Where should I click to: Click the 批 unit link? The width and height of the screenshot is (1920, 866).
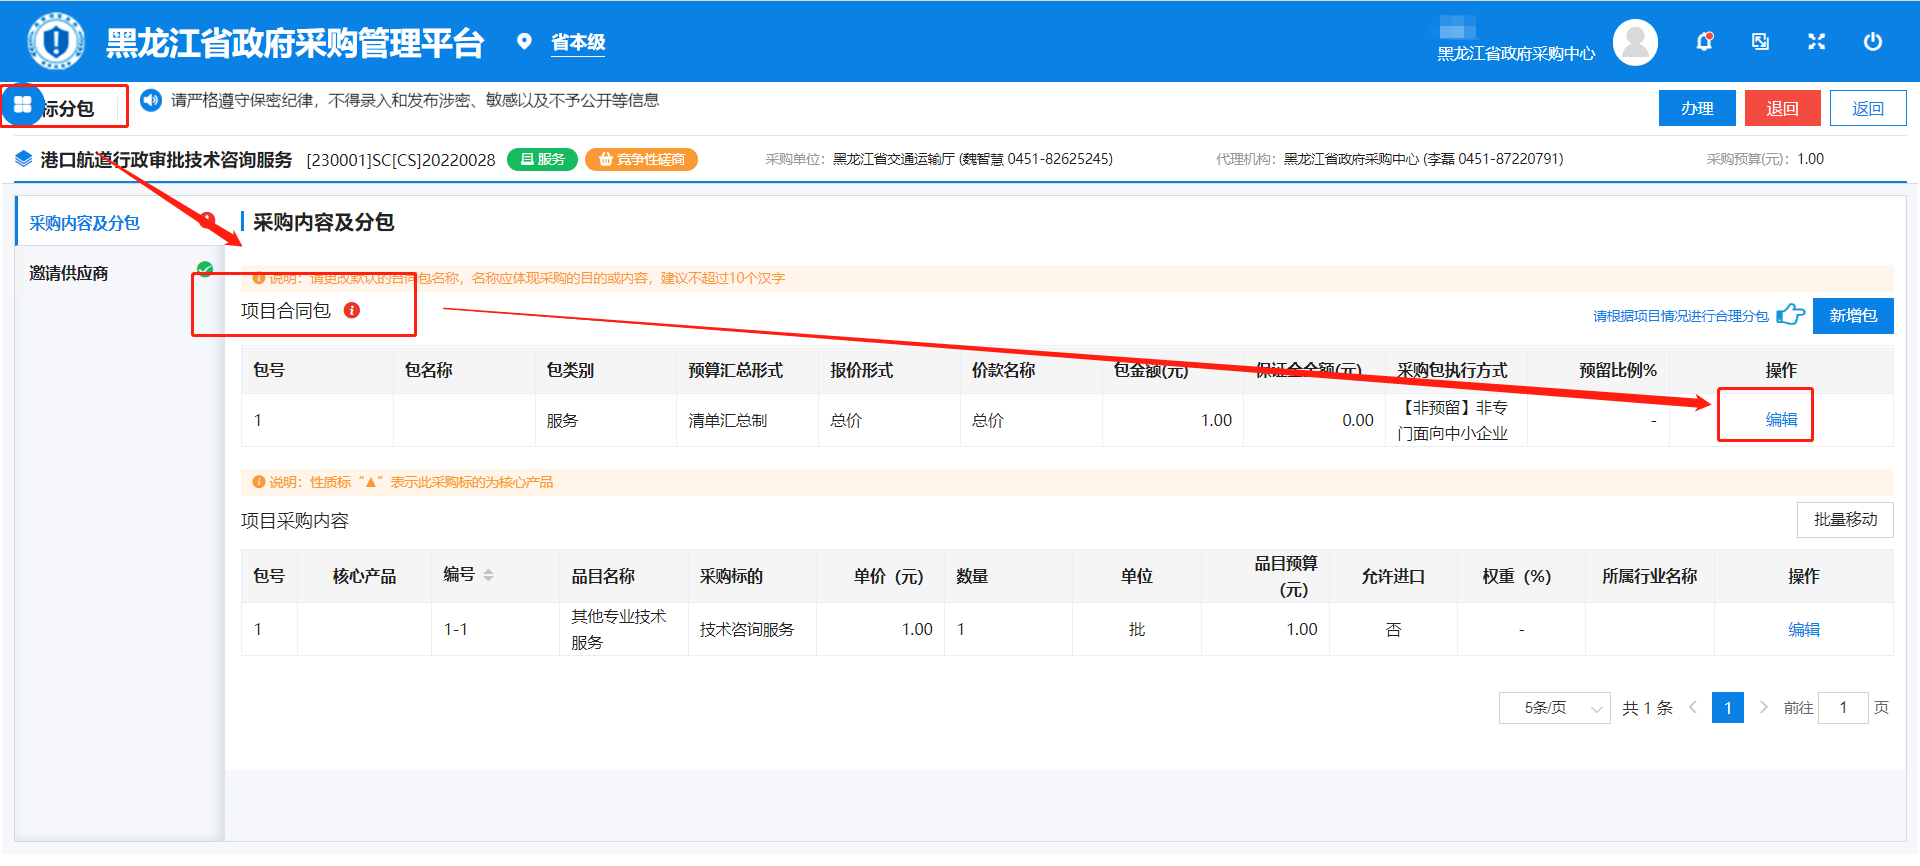[x=1137, y=630]
